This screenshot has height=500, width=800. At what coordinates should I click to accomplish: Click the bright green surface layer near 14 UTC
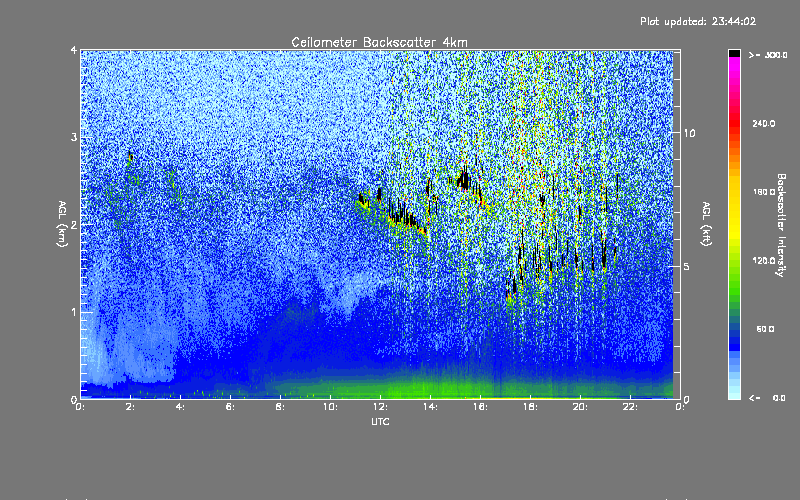pyautogui.click(x=431, y=388)
